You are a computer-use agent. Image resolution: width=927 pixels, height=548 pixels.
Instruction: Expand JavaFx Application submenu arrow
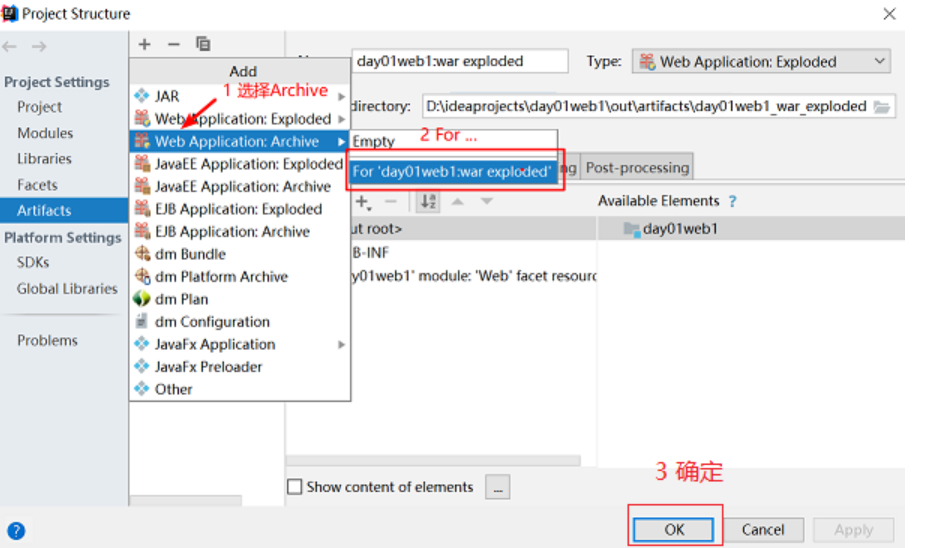(x=341, y=344)
